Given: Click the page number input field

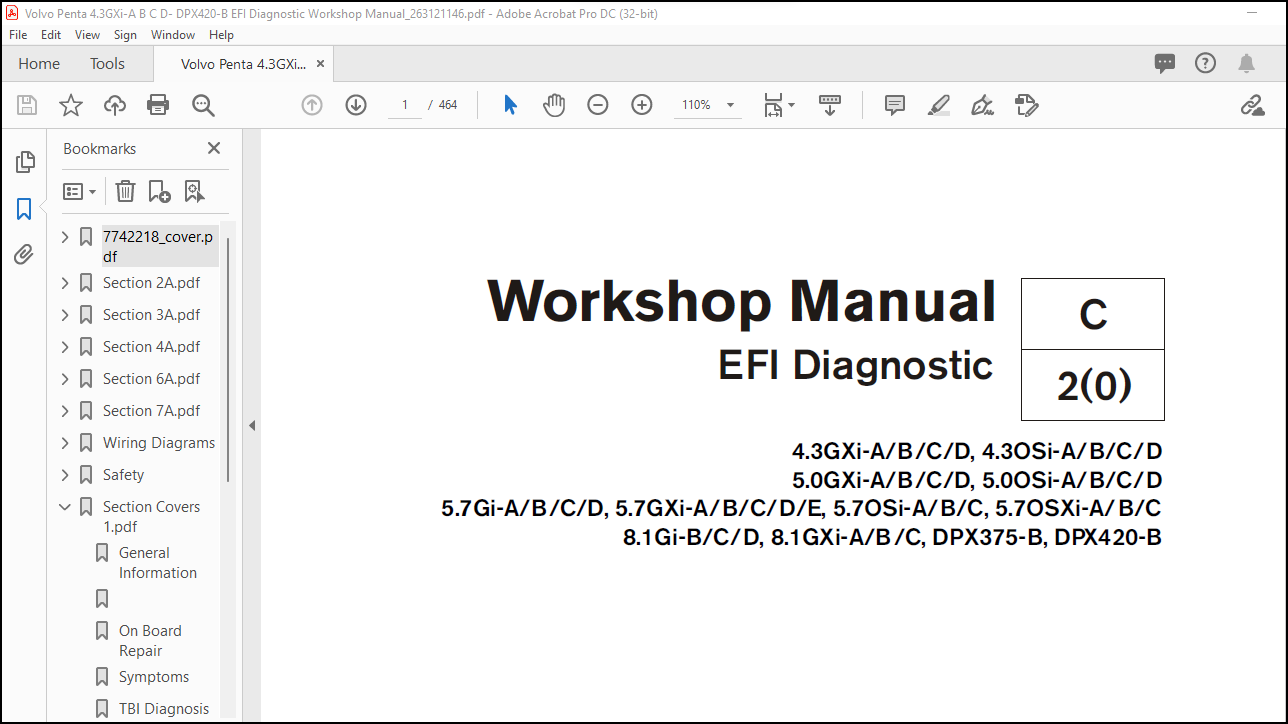Looking at the screenshot, I should click(405, 105).
